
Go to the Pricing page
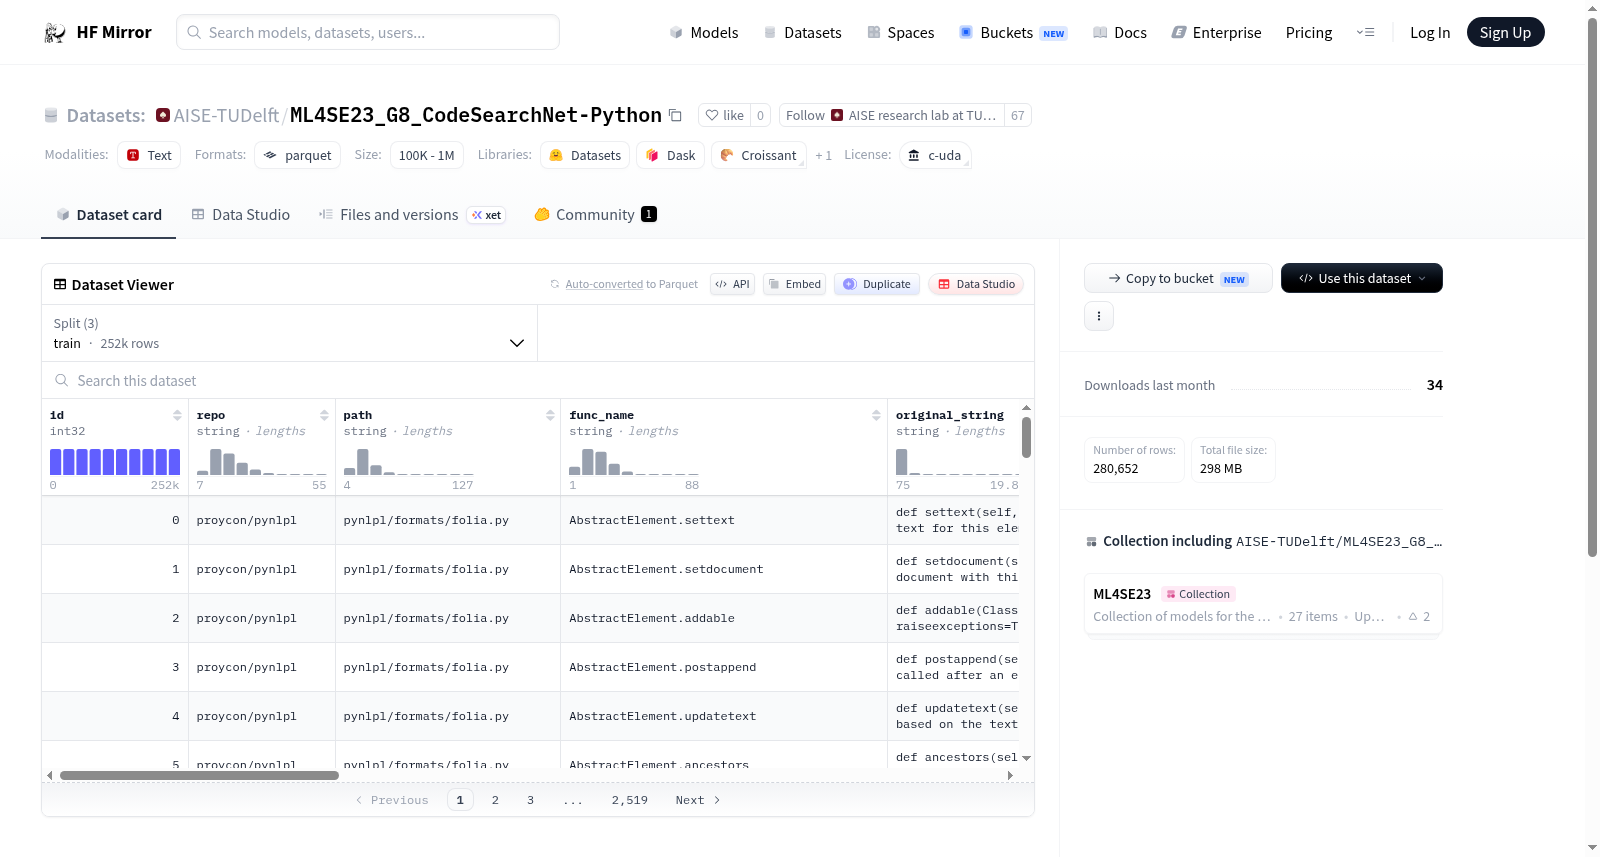1309,33
